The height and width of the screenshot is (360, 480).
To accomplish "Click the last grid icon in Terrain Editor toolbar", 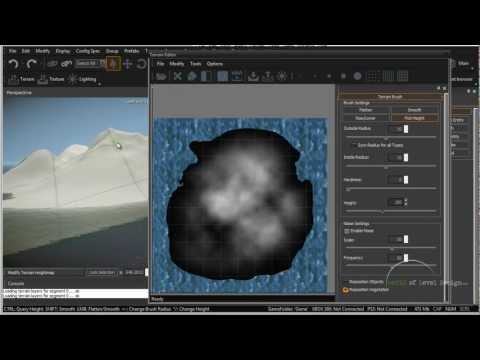I will 403,76.
